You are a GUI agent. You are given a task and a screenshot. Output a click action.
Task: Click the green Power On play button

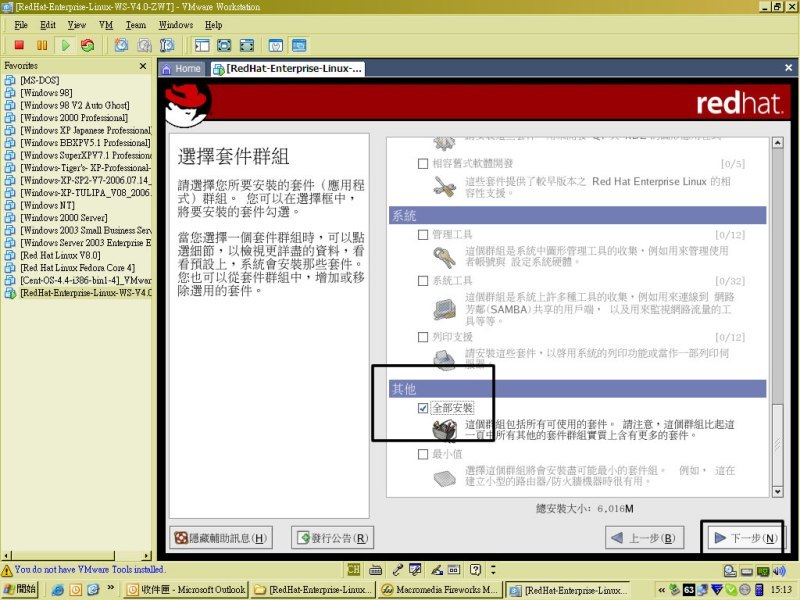65,45
